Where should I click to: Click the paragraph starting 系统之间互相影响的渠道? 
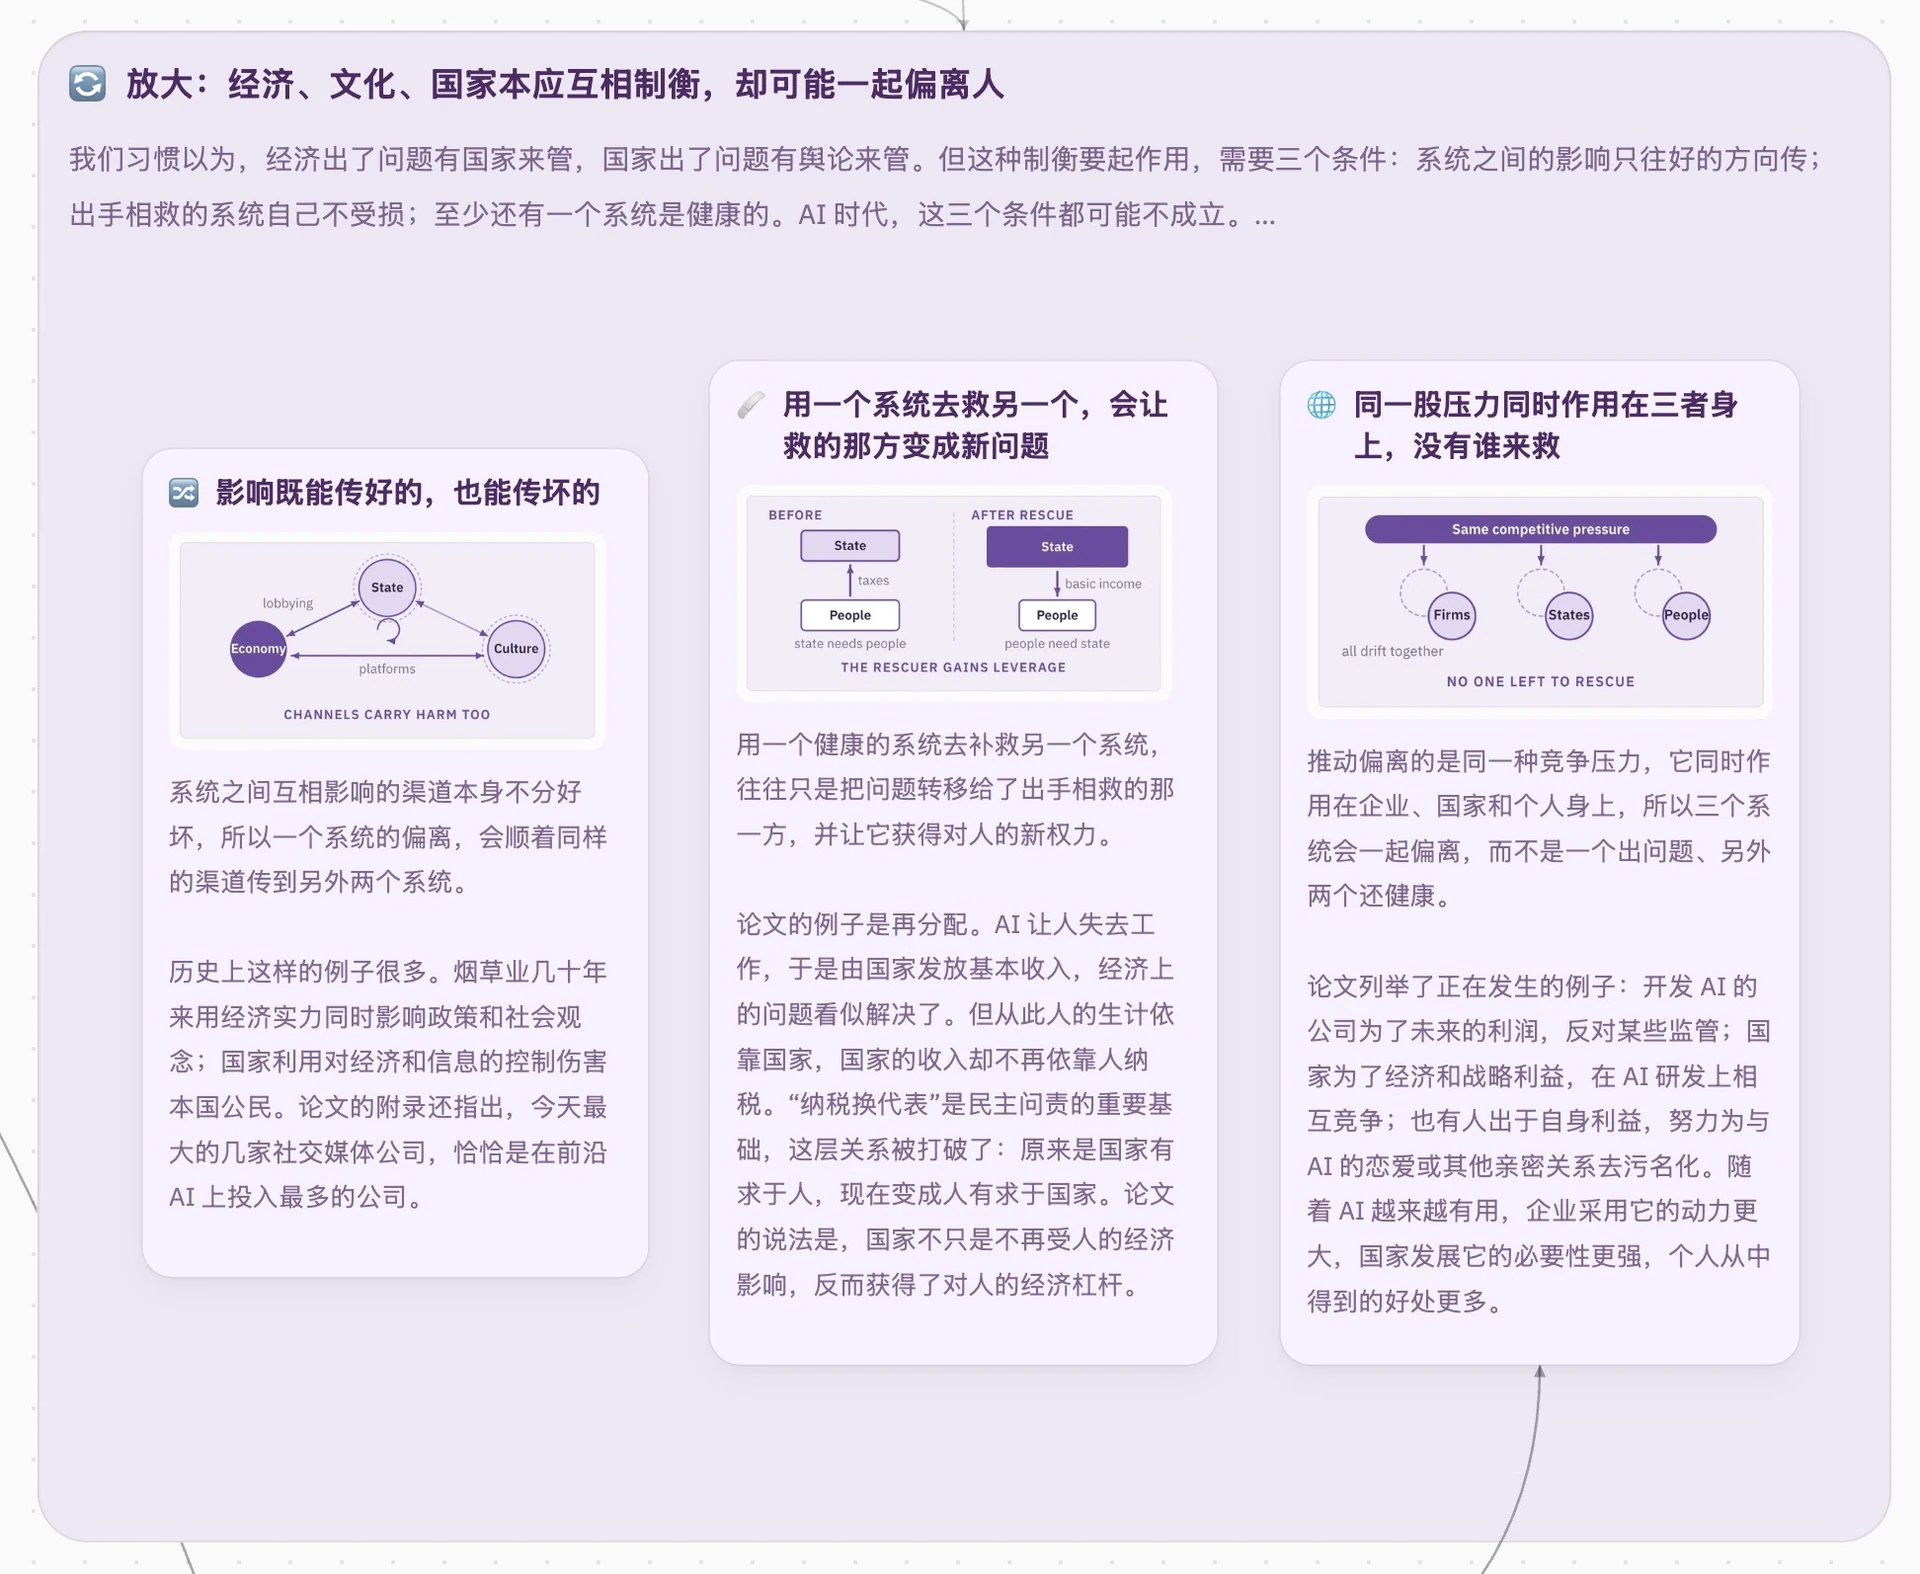(x=388, y=837)
